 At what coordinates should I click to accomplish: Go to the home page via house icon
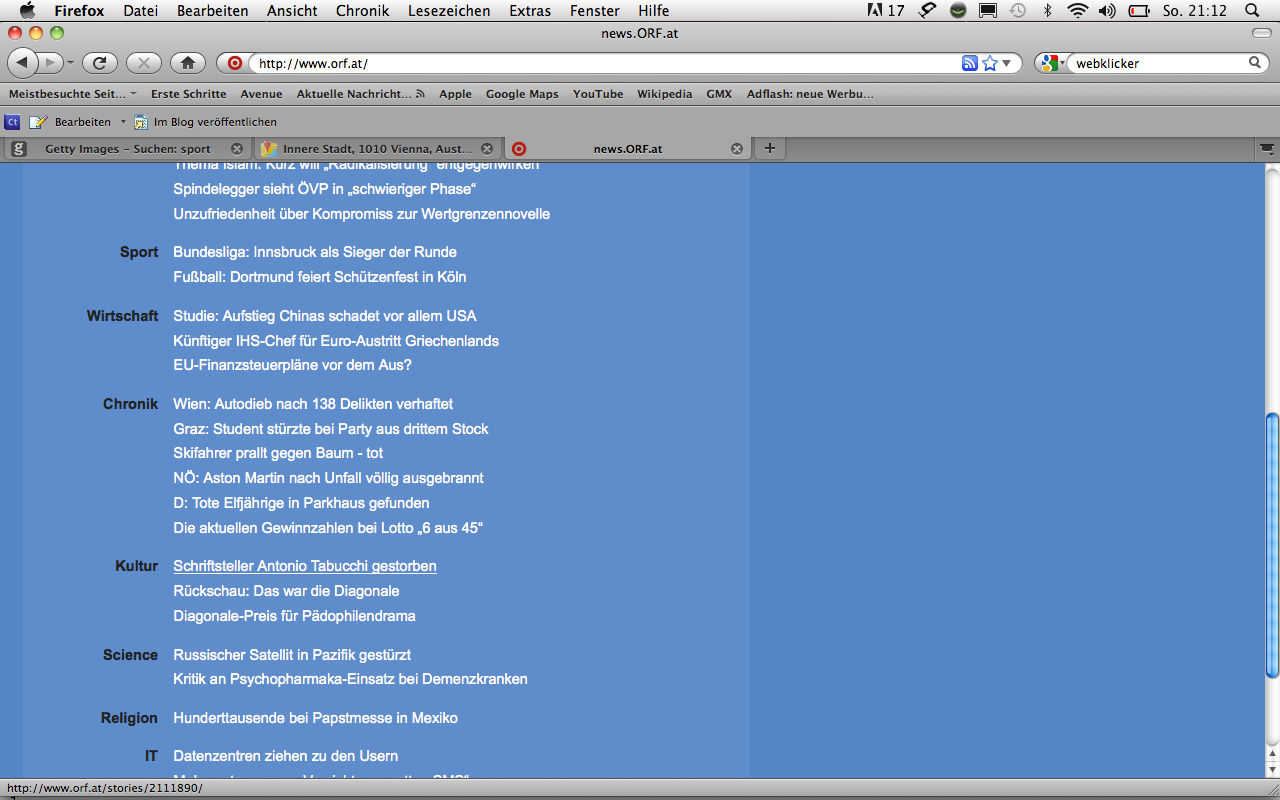point(187,63)
